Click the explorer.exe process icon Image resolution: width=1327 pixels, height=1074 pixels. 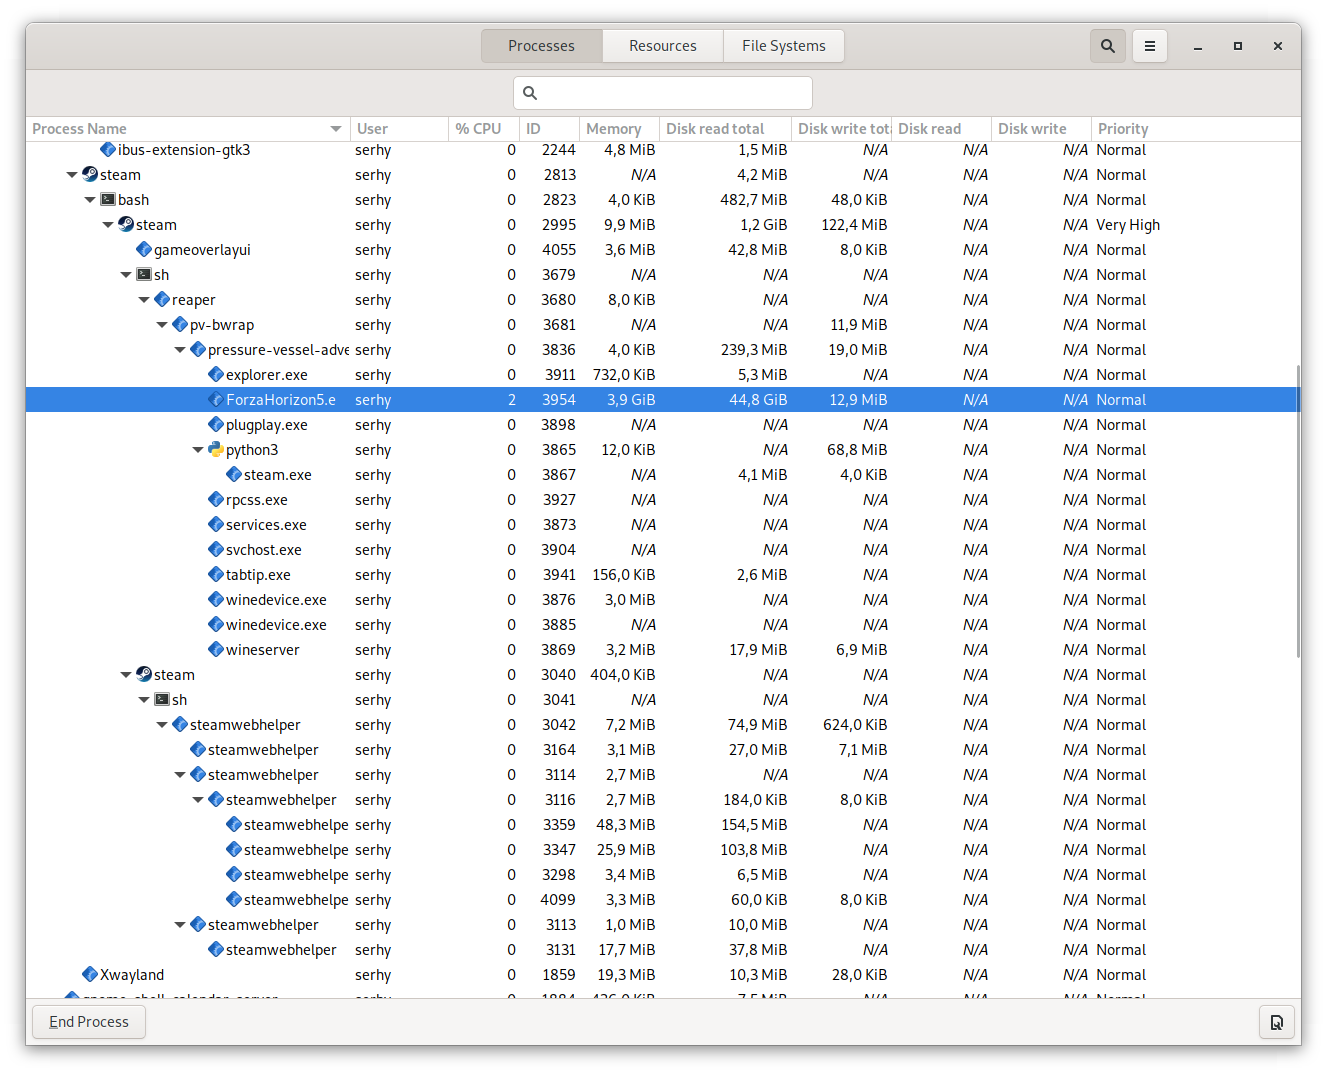coord(216,375)
